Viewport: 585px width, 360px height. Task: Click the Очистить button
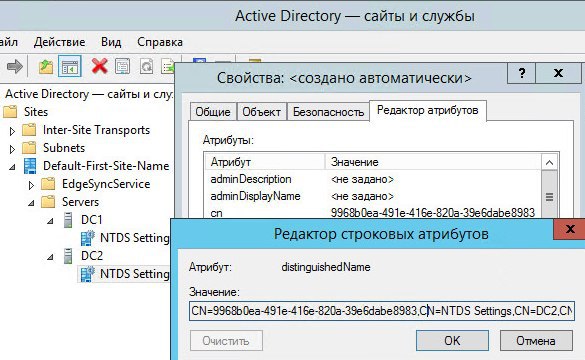coord(226,341)
